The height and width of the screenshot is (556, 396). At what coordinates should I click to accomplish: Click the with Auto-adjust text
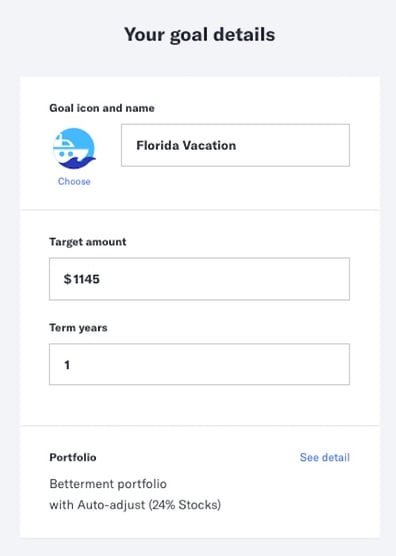click(x=97, y=505)
